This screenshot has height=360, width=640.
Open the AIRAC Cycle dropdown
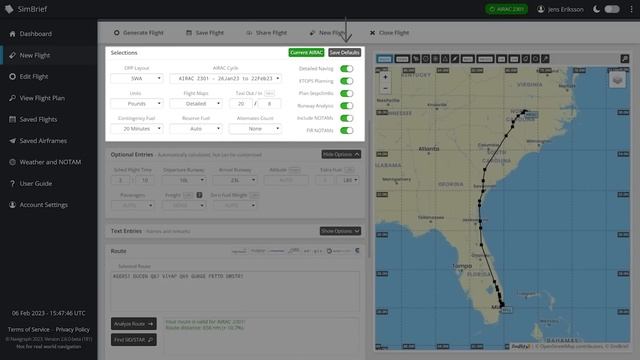[225, 78]
